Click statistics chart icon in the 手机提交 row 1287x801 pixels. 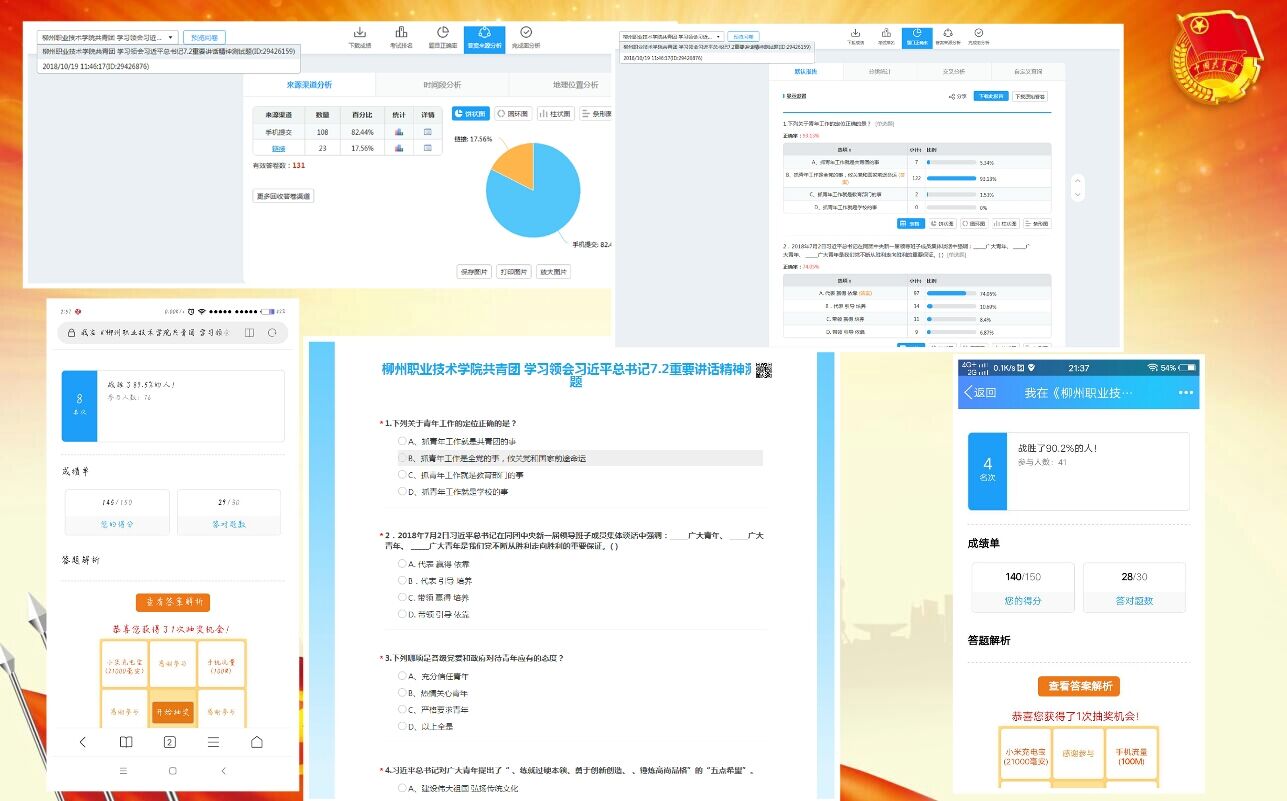pyautogui.click(x=398, y=132)
